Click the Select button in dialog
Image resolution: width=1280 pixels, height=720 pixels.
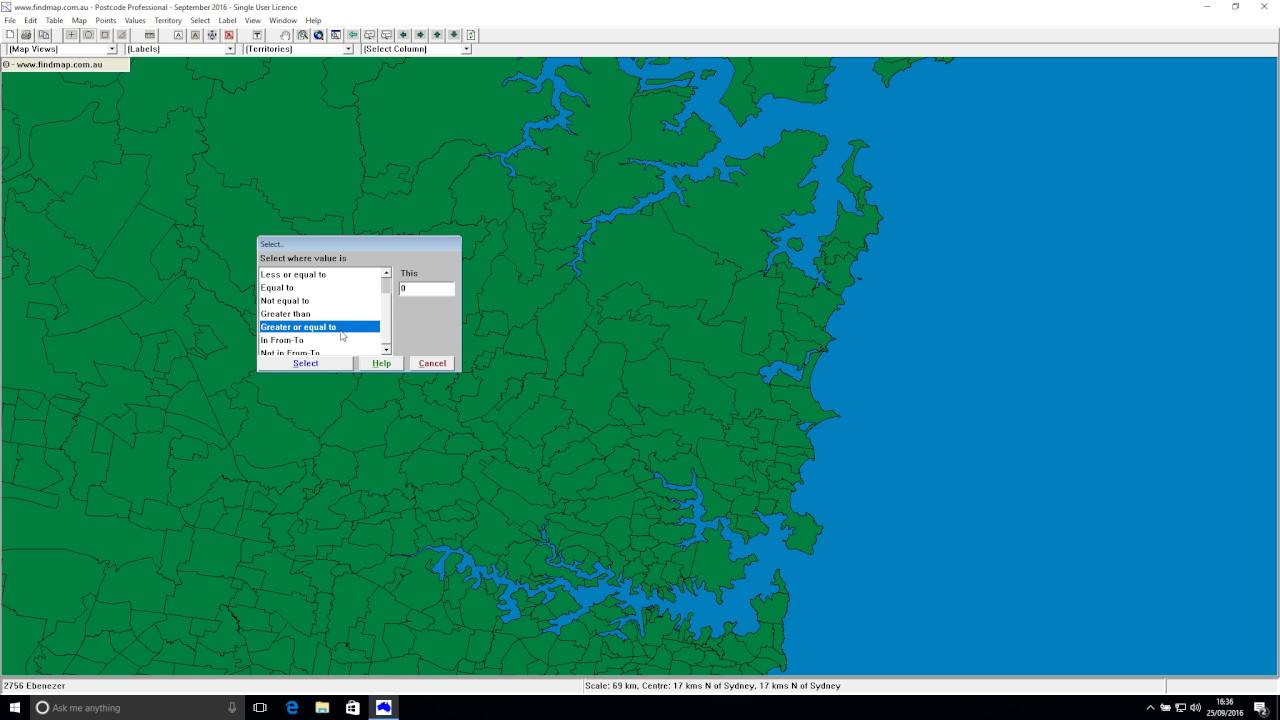(x=306, y=363)
